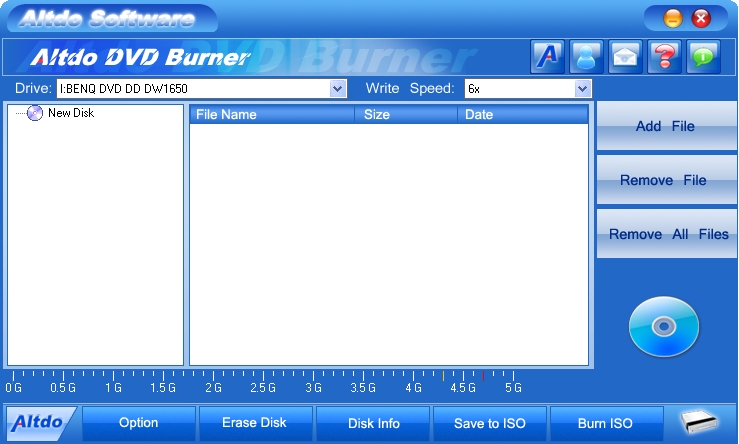The height and width of the screenshot is (444, 739).
Task: Click the Drive field showing BENQ DVD DD DW1650
Action: [202, 89]
